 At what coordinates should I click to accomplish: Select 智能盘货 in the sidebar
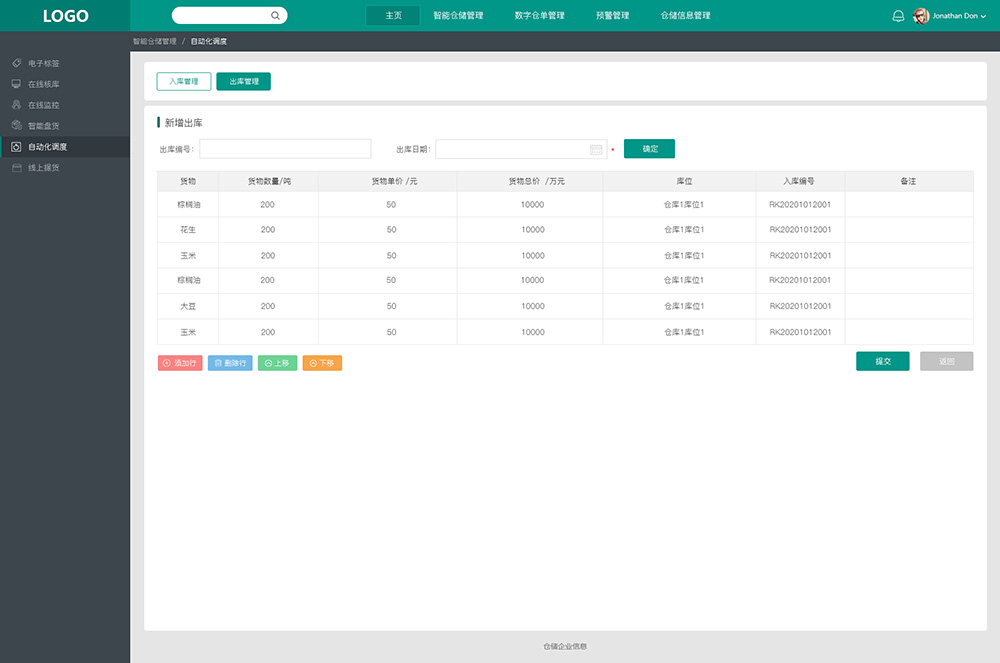[64, 126]
